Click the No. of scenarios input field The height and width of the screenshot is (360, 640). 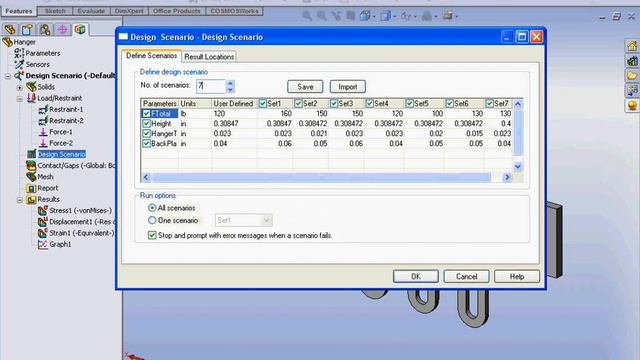click(211, 86)
